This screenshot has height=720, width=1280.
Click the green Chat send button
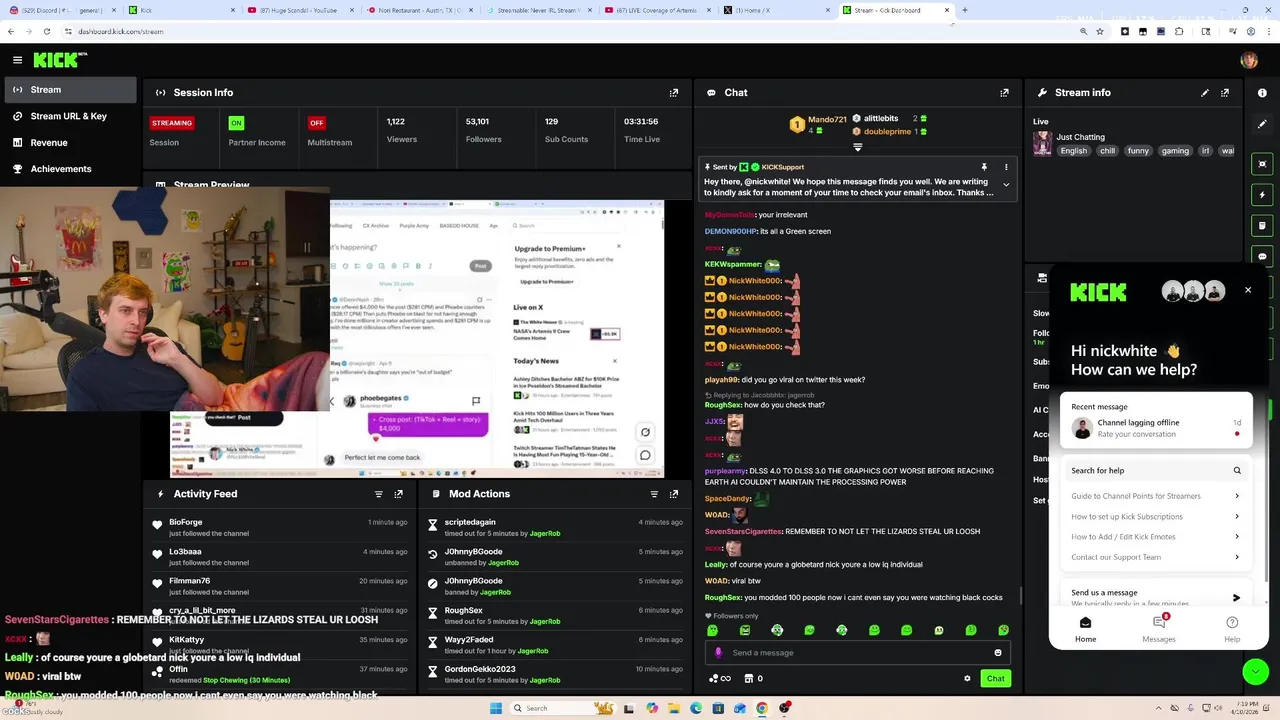pos(996,679)
